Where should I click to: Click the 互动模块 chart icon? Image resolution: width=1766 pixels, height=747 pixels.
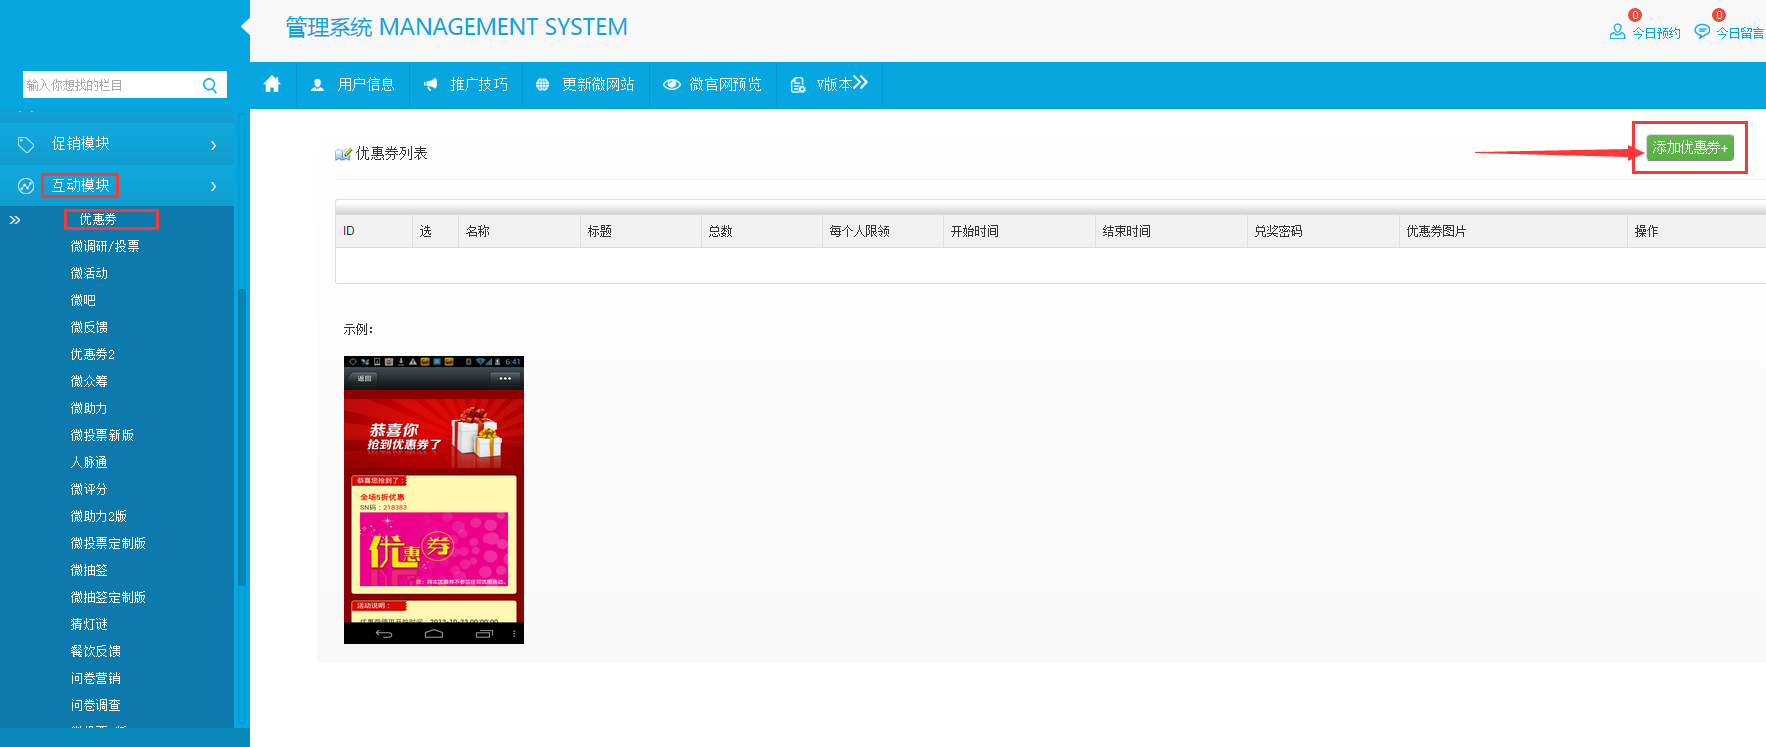point(26,186)
